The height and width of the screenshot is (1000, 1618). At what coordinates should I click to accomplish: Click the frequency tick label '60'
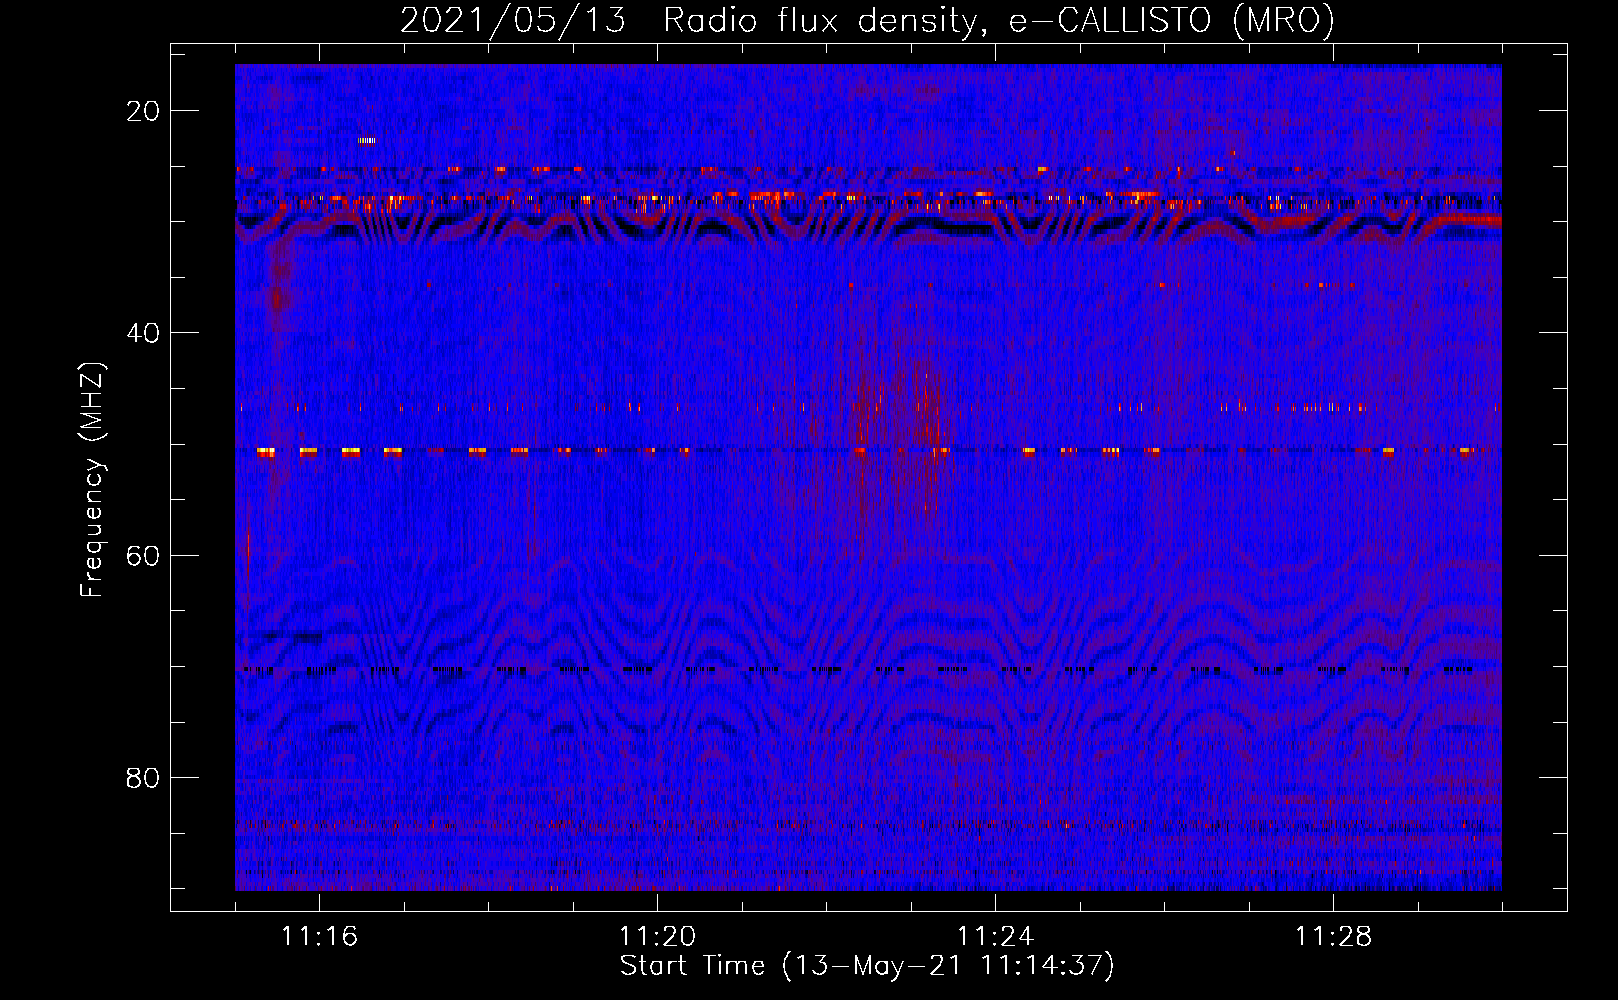click(143, 555)
